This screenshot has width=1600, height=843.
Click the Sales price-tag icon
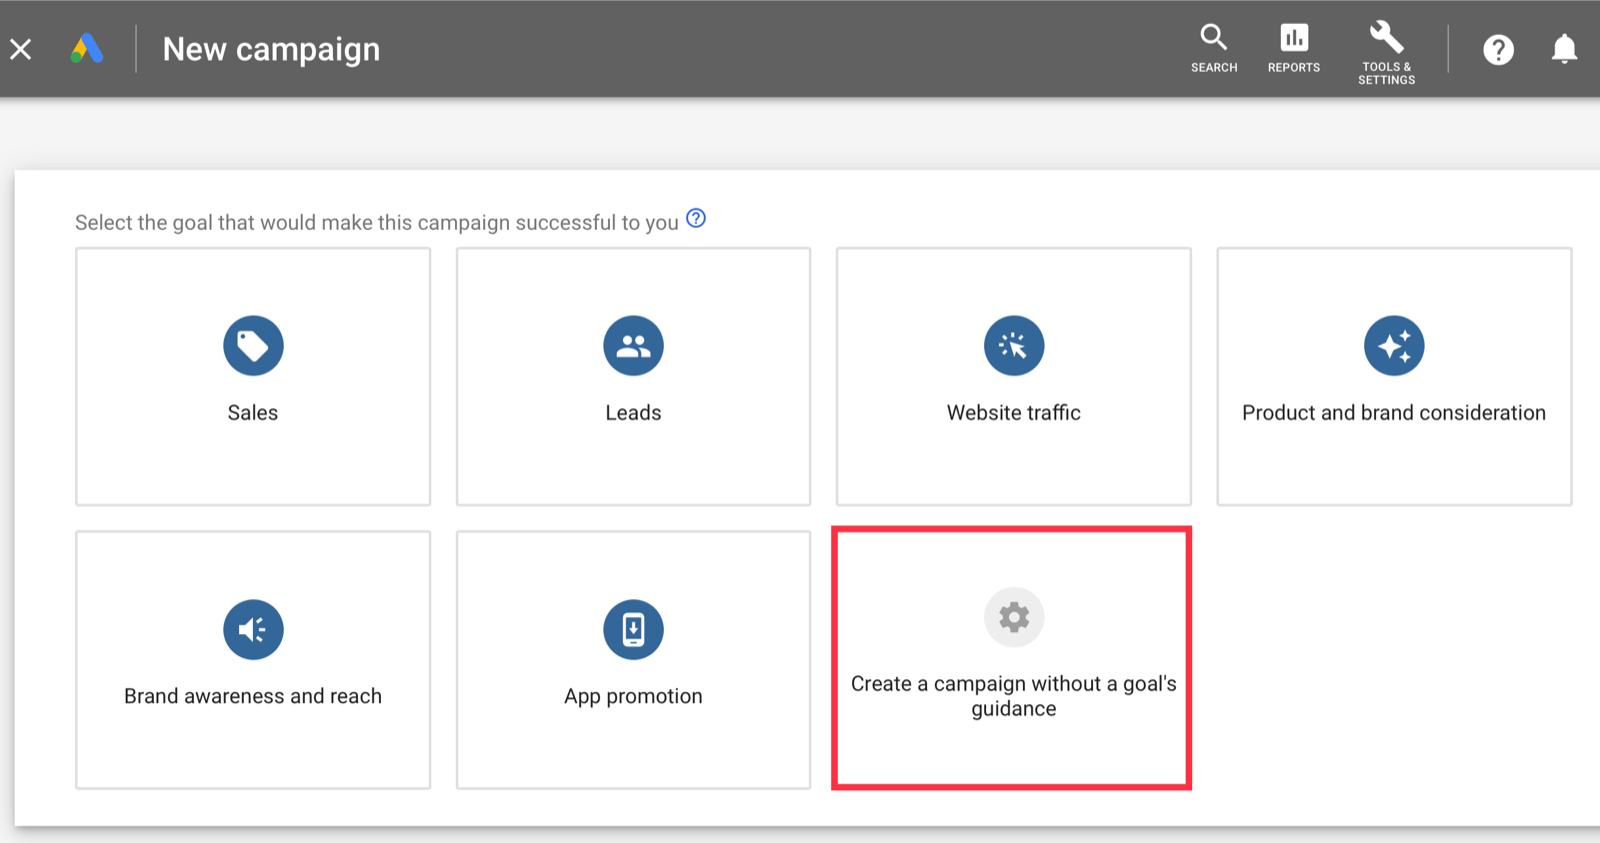pyautogui.click(x=253, y=346)
